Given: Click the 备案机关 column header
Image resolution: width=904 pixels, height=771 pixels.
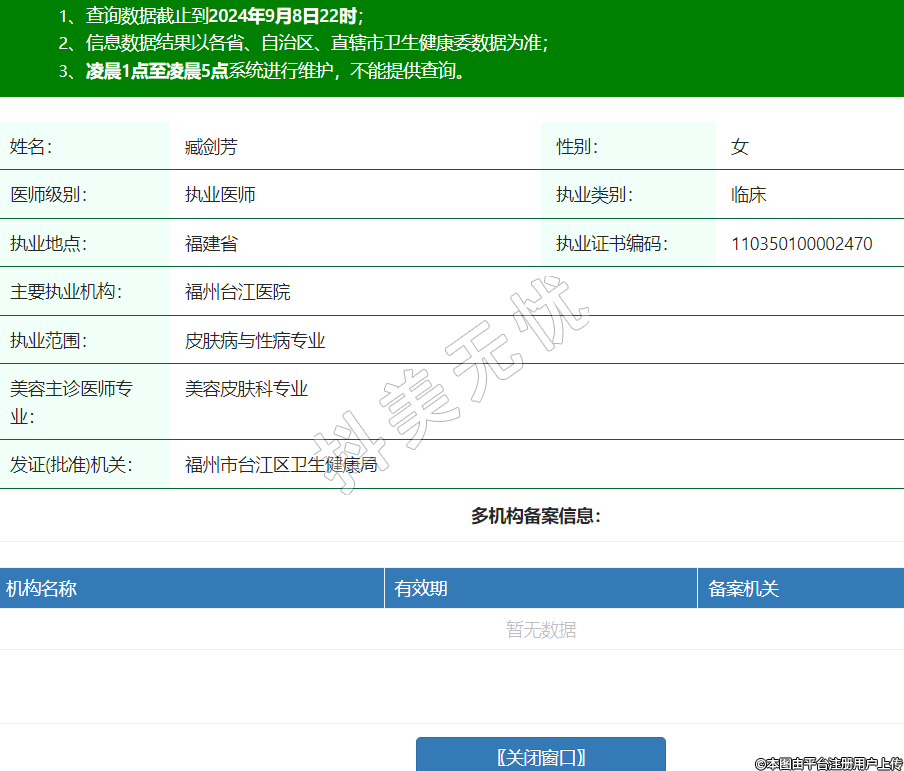Looking at the screenshot, I should tap(743, 588).
